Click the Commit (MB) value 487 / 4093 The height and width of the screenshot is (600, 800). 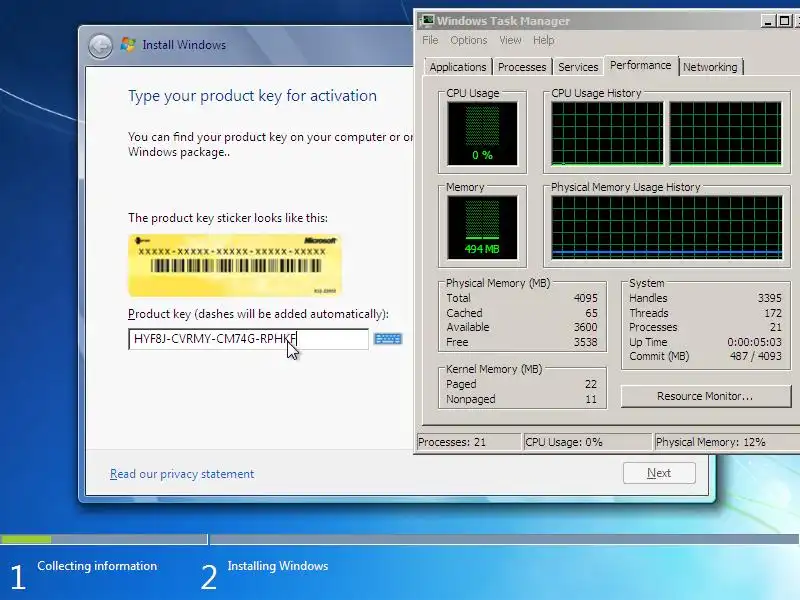(756, 356)
